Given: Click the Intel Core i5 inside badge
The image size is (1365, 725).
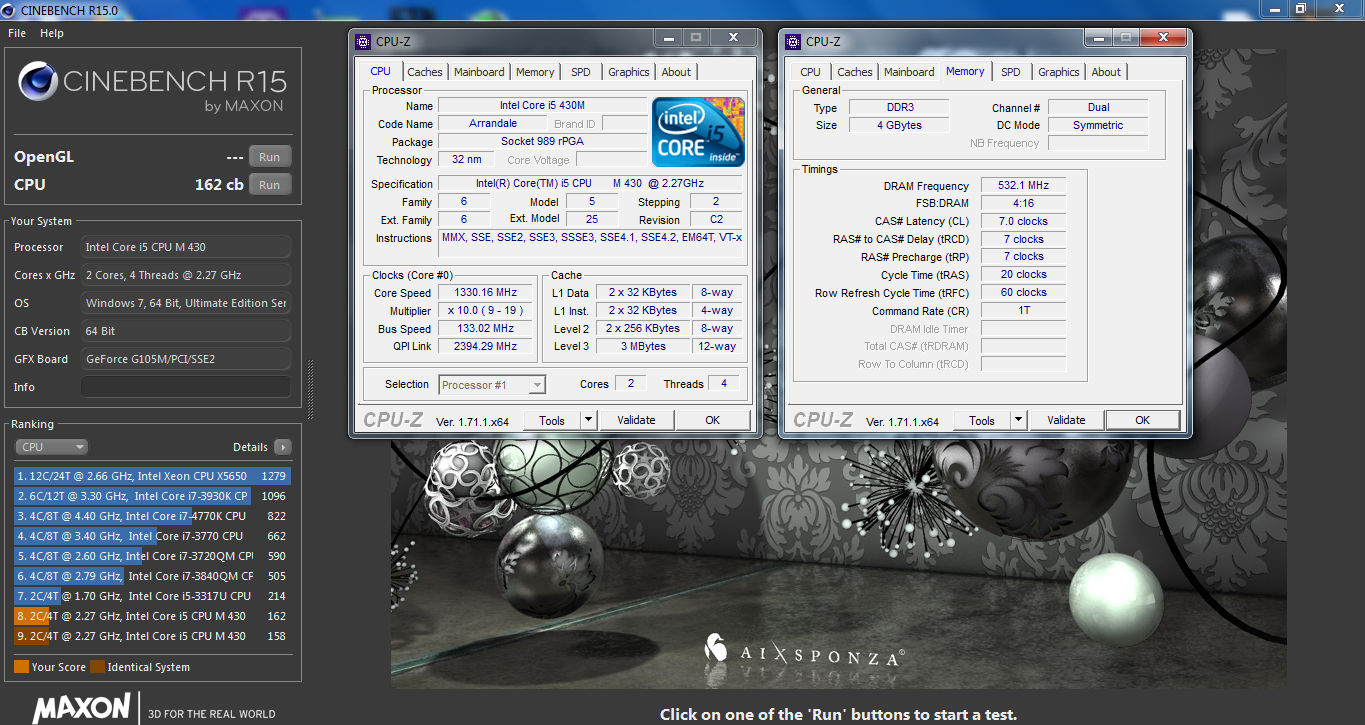Looking at the screenshot, I should point(699,132).
